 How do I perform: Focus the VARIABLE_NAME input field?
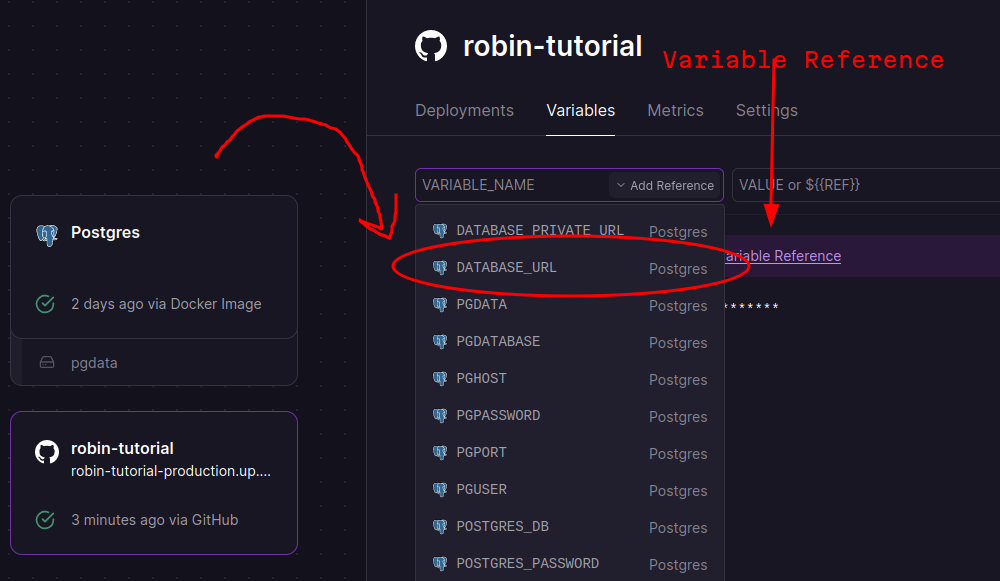click(510, 185)
